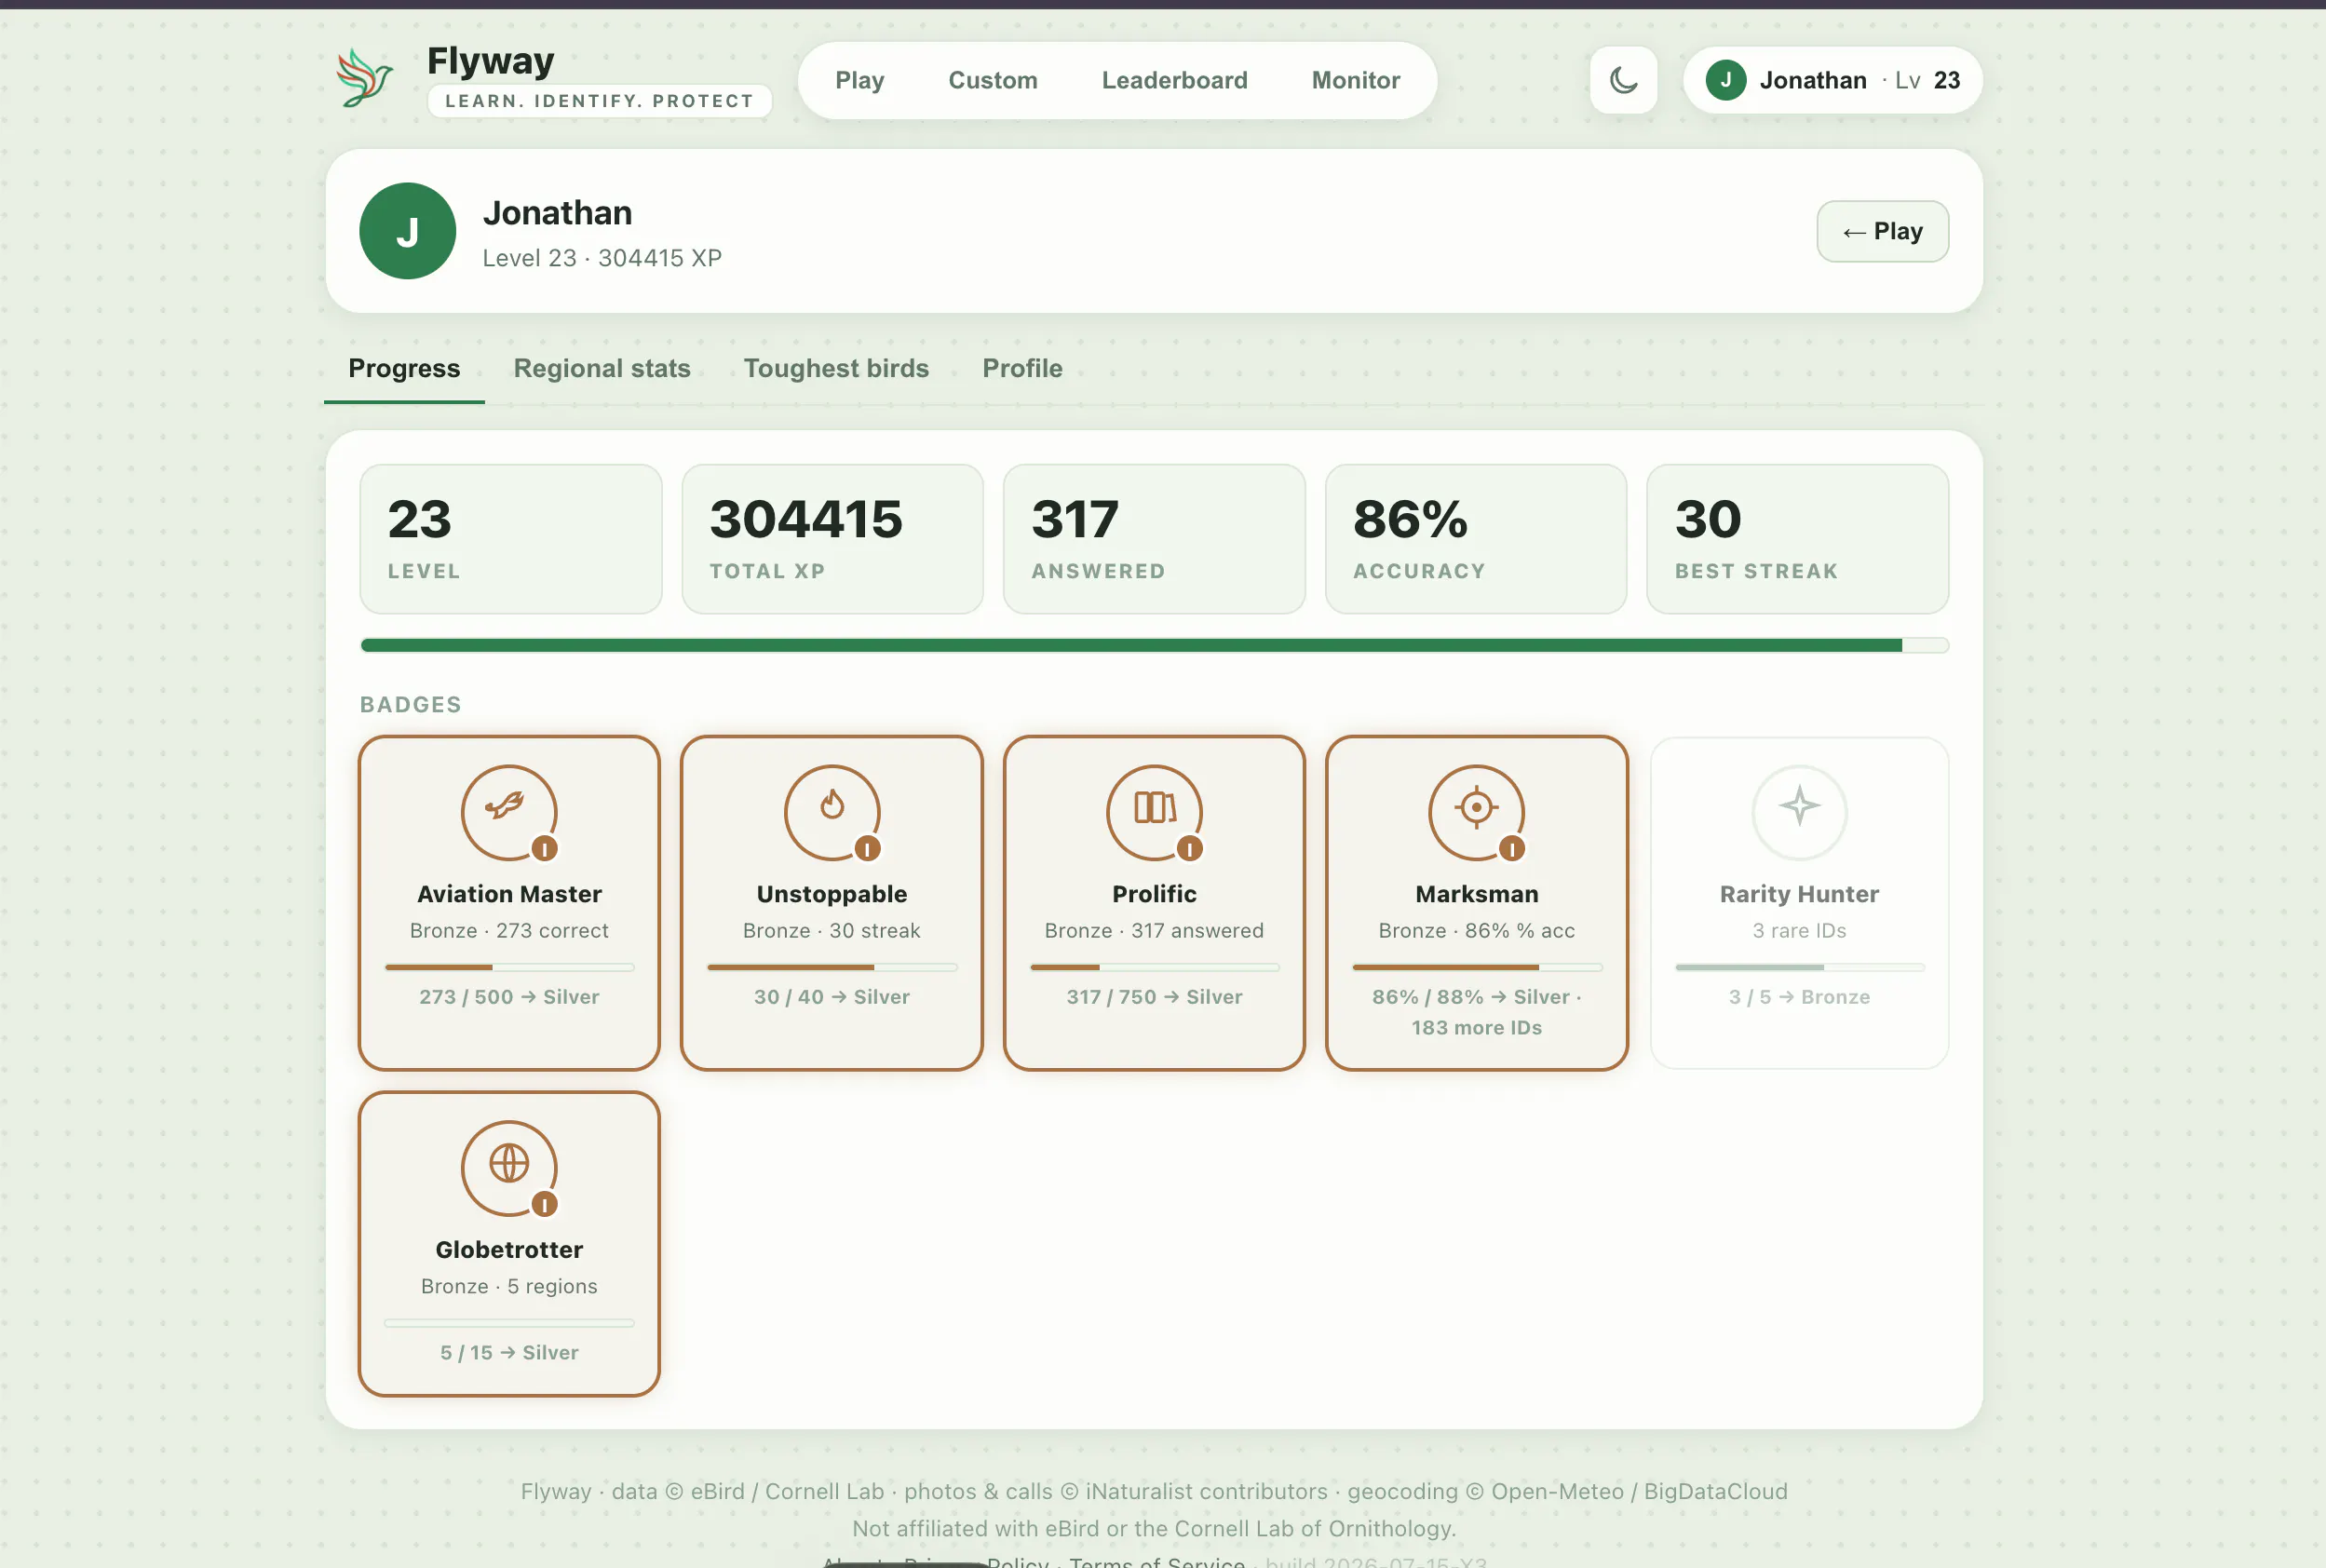
Task: Click "Level 23 · 304415 XP" text
Action: [602, 258]
